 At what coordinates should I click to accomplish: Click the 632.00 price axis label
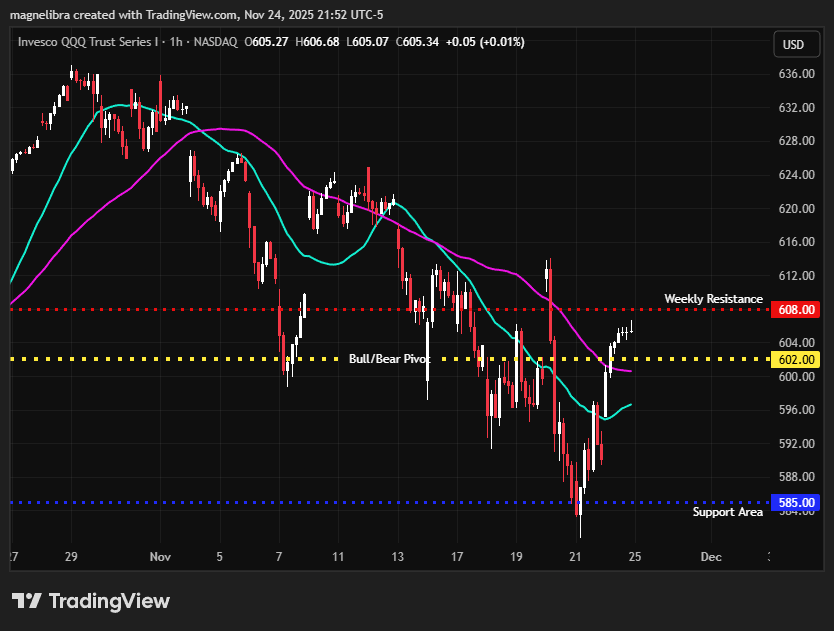point(796,107)
